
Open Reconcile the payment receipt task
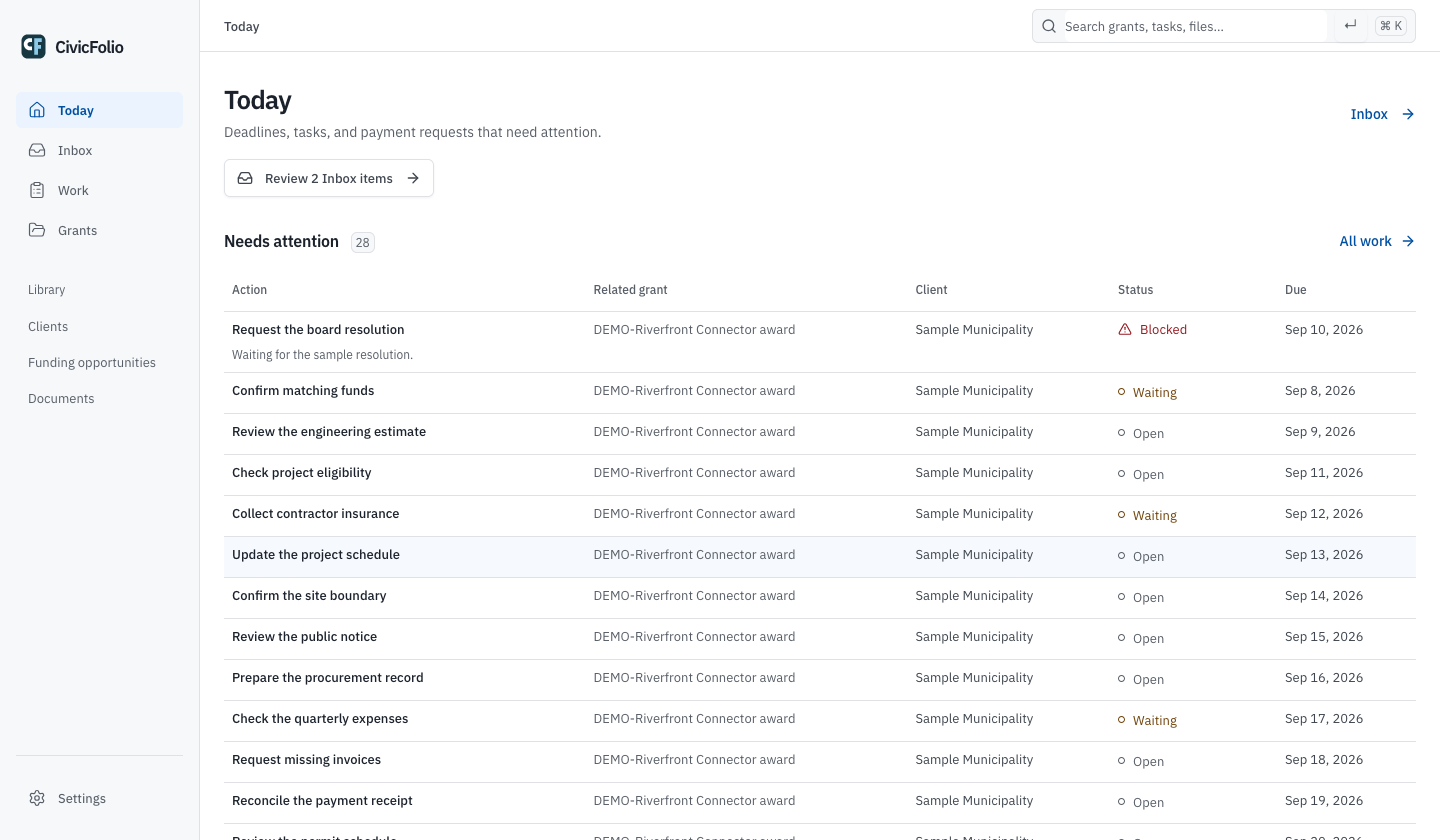click(322, 800)
